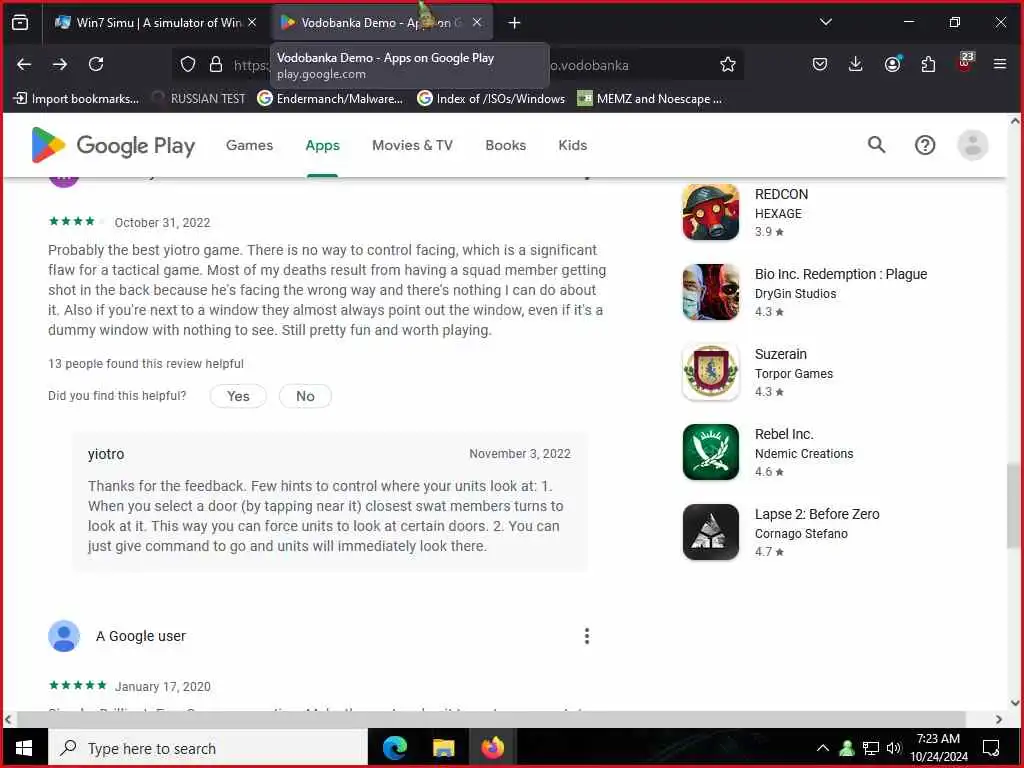Open the MEMZ and Noescape bookmark
1024x768 pixels.
(x=650, y=99)
